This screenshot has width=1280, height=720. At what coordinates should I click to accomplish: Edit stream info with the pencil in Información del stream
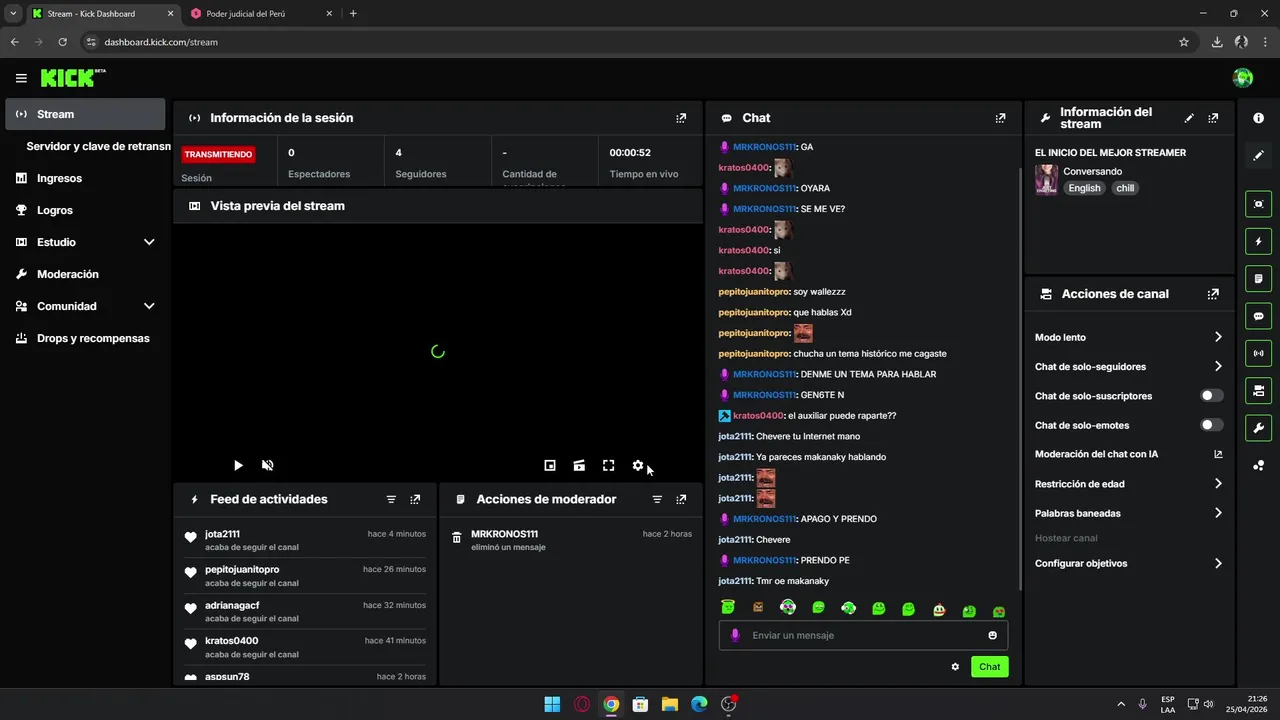(x=1189, y=118)
